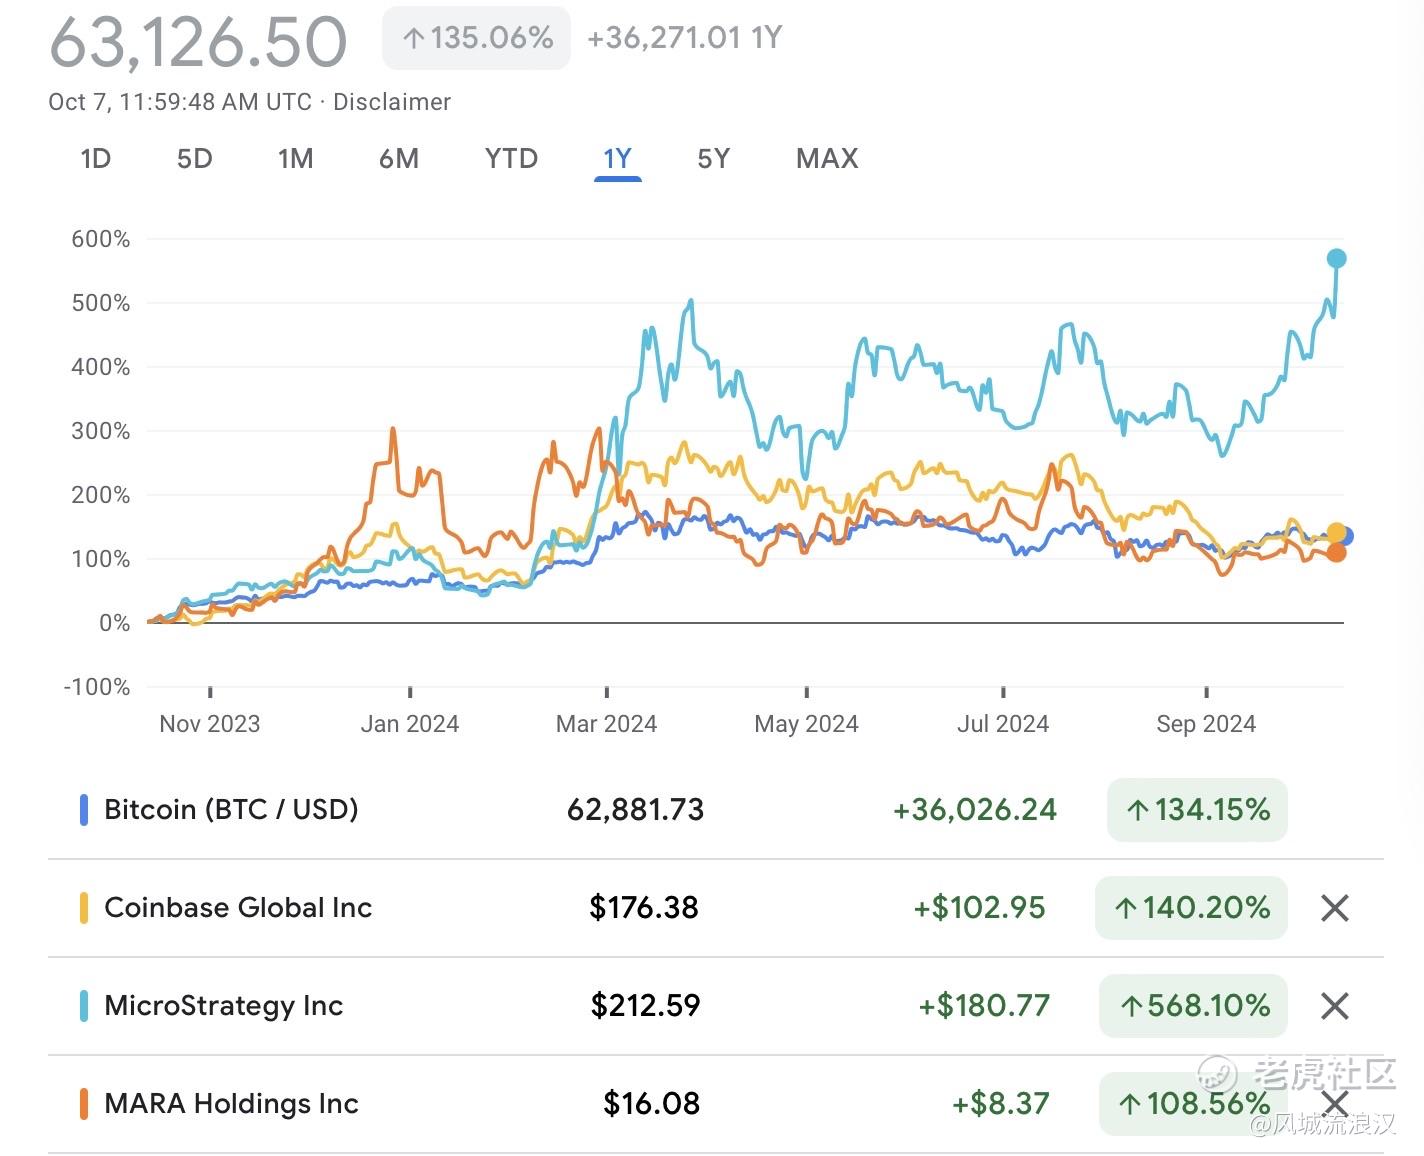Click the up-arrow 135.06% change badge
This screenshot has width=1424, height=1156.
pos(476,39)
